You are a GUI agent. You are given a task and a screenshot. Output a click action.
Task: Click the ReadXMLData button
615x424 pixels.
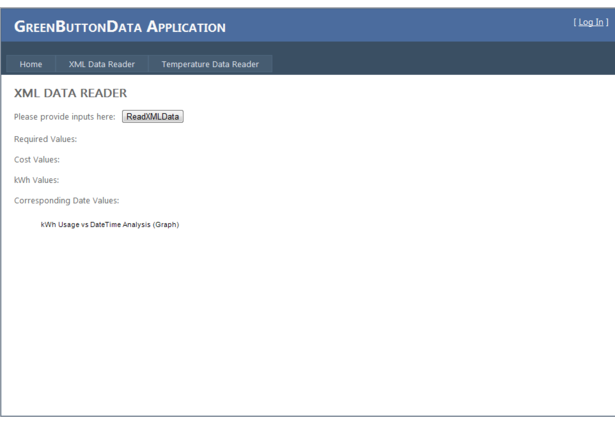tap(153, 116)
